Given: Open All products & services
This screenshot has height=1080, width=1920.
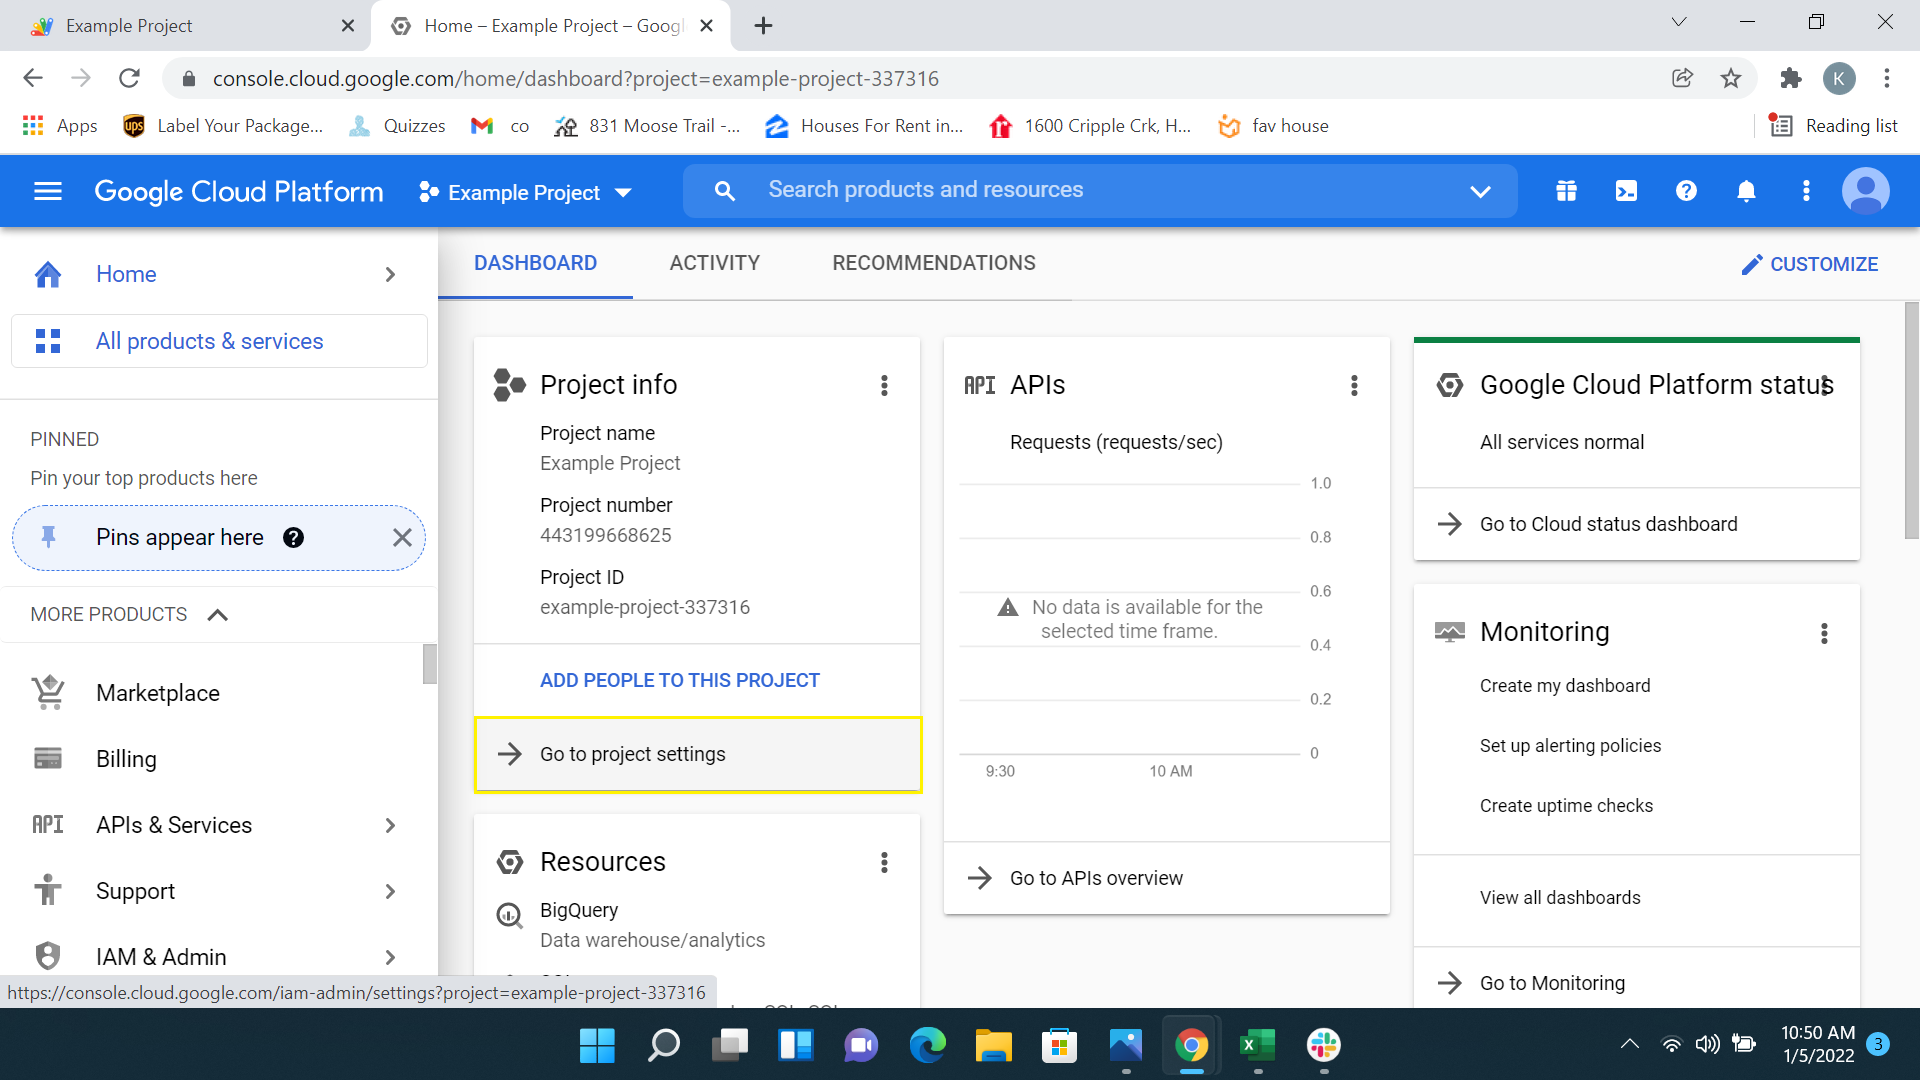Looking at the screenshot, I should (x=219, y=341).
